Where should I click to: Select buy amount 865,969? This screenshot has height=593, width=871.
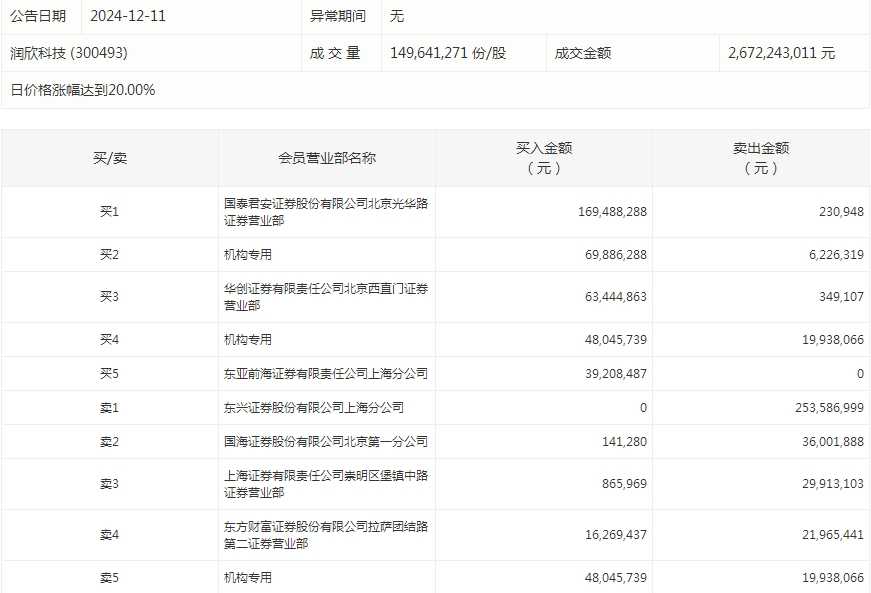[x=624, y=484]
